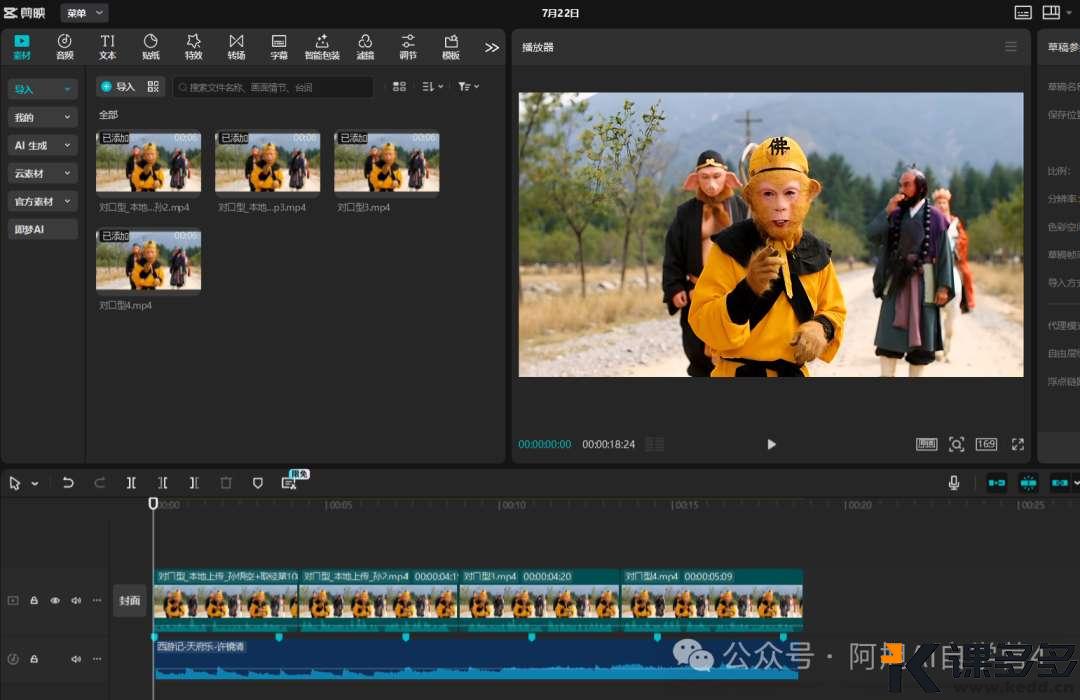Split the clip at playhead
1080x700 pixels.
click(131, 483)
